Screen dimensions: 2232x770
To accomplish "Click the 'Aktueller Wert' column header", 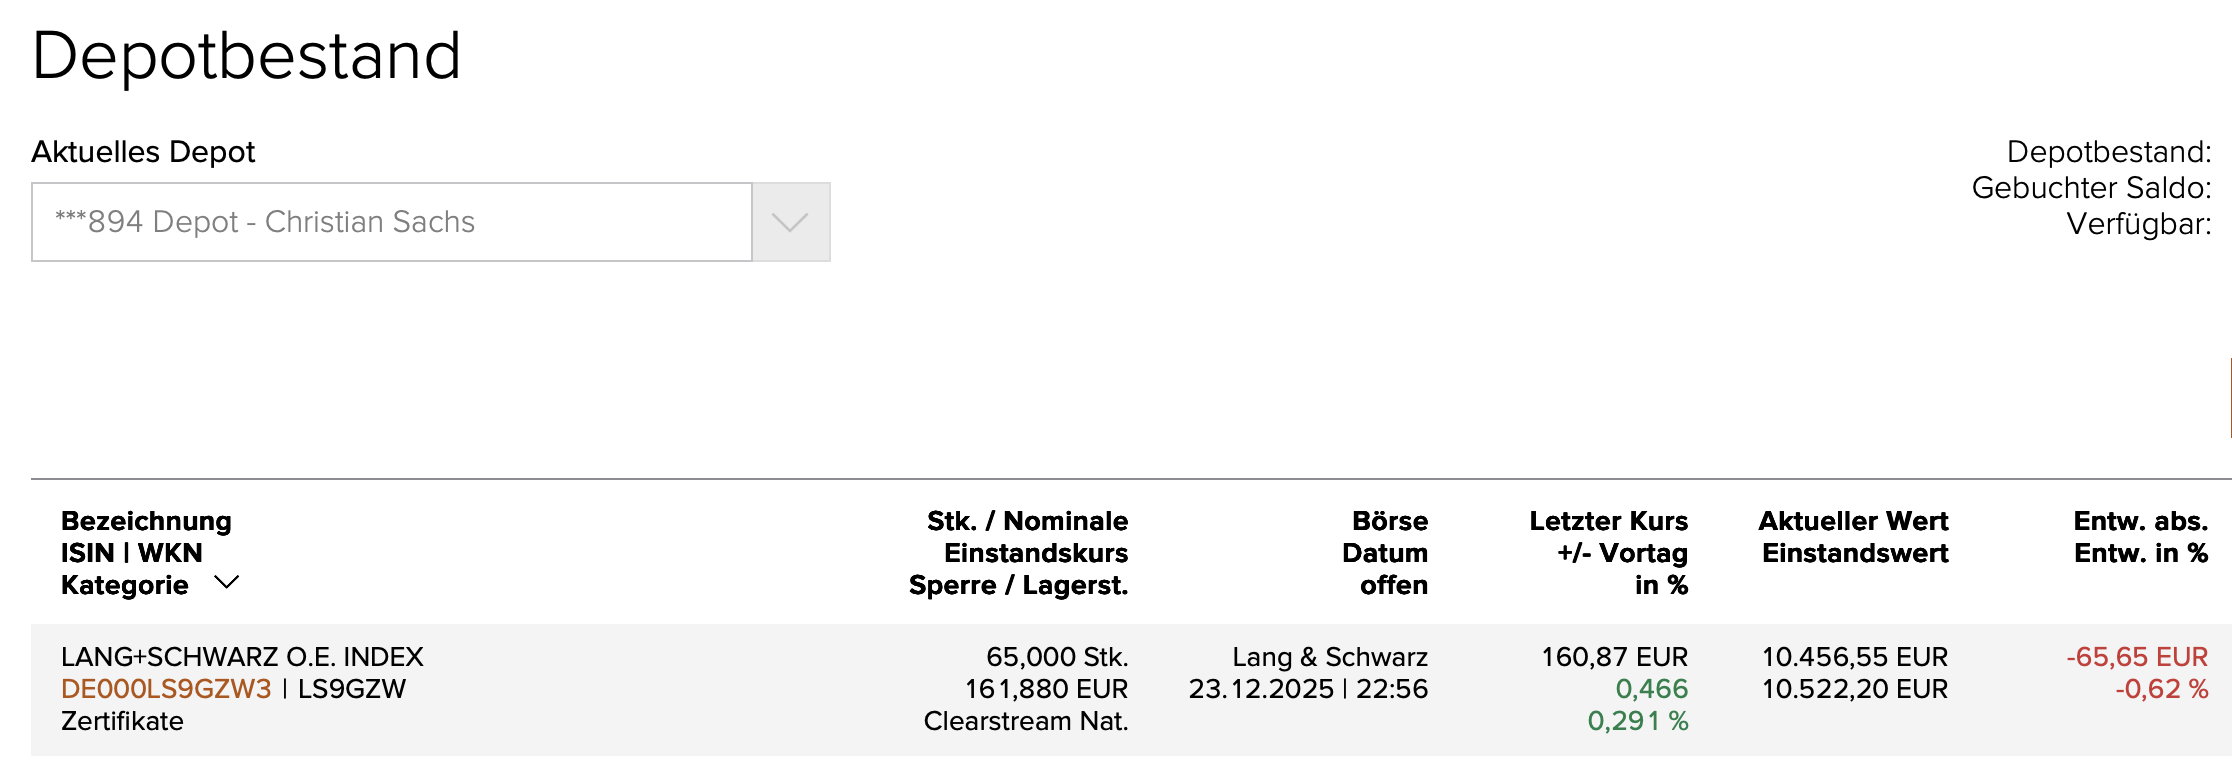I will [x=1853, y=521].
